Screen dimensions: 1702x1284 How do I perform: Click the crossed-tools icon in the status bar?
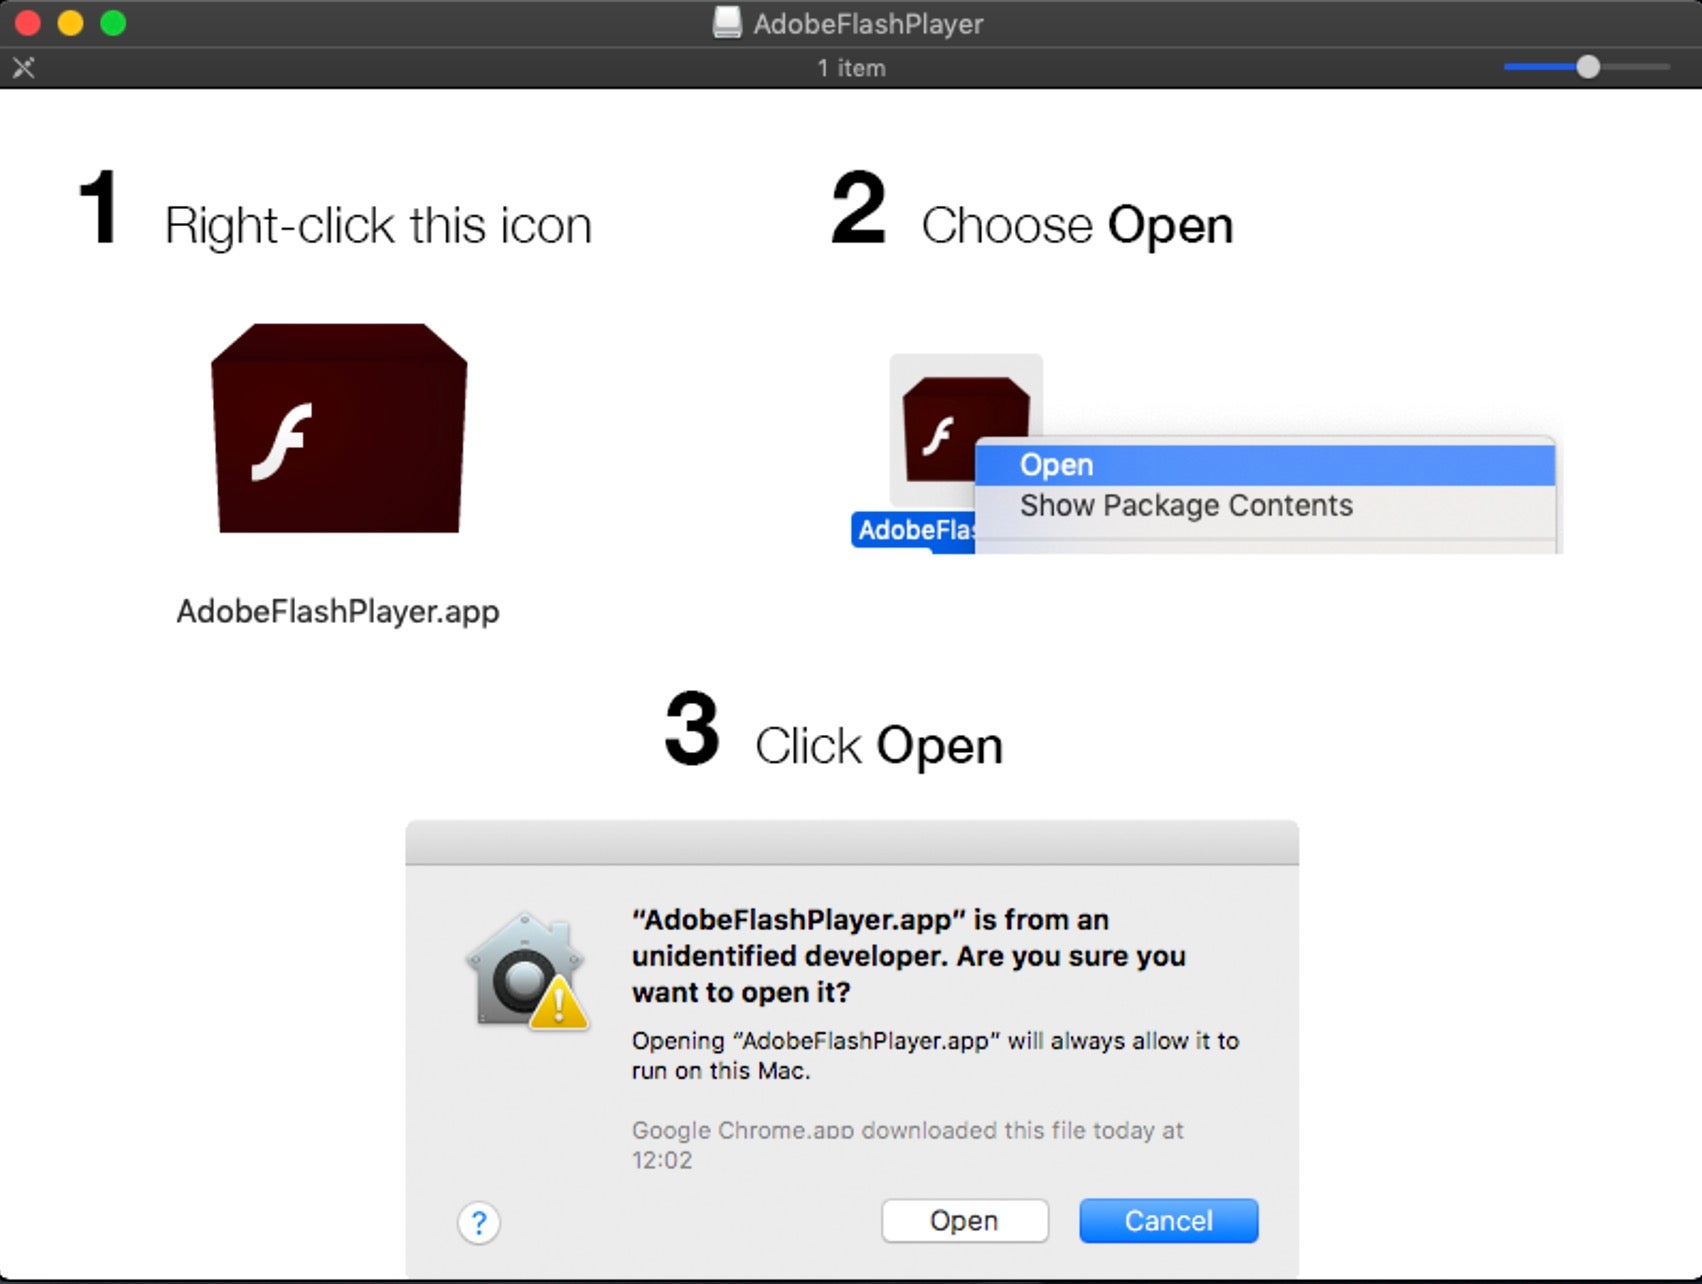(x=23, y=68)
